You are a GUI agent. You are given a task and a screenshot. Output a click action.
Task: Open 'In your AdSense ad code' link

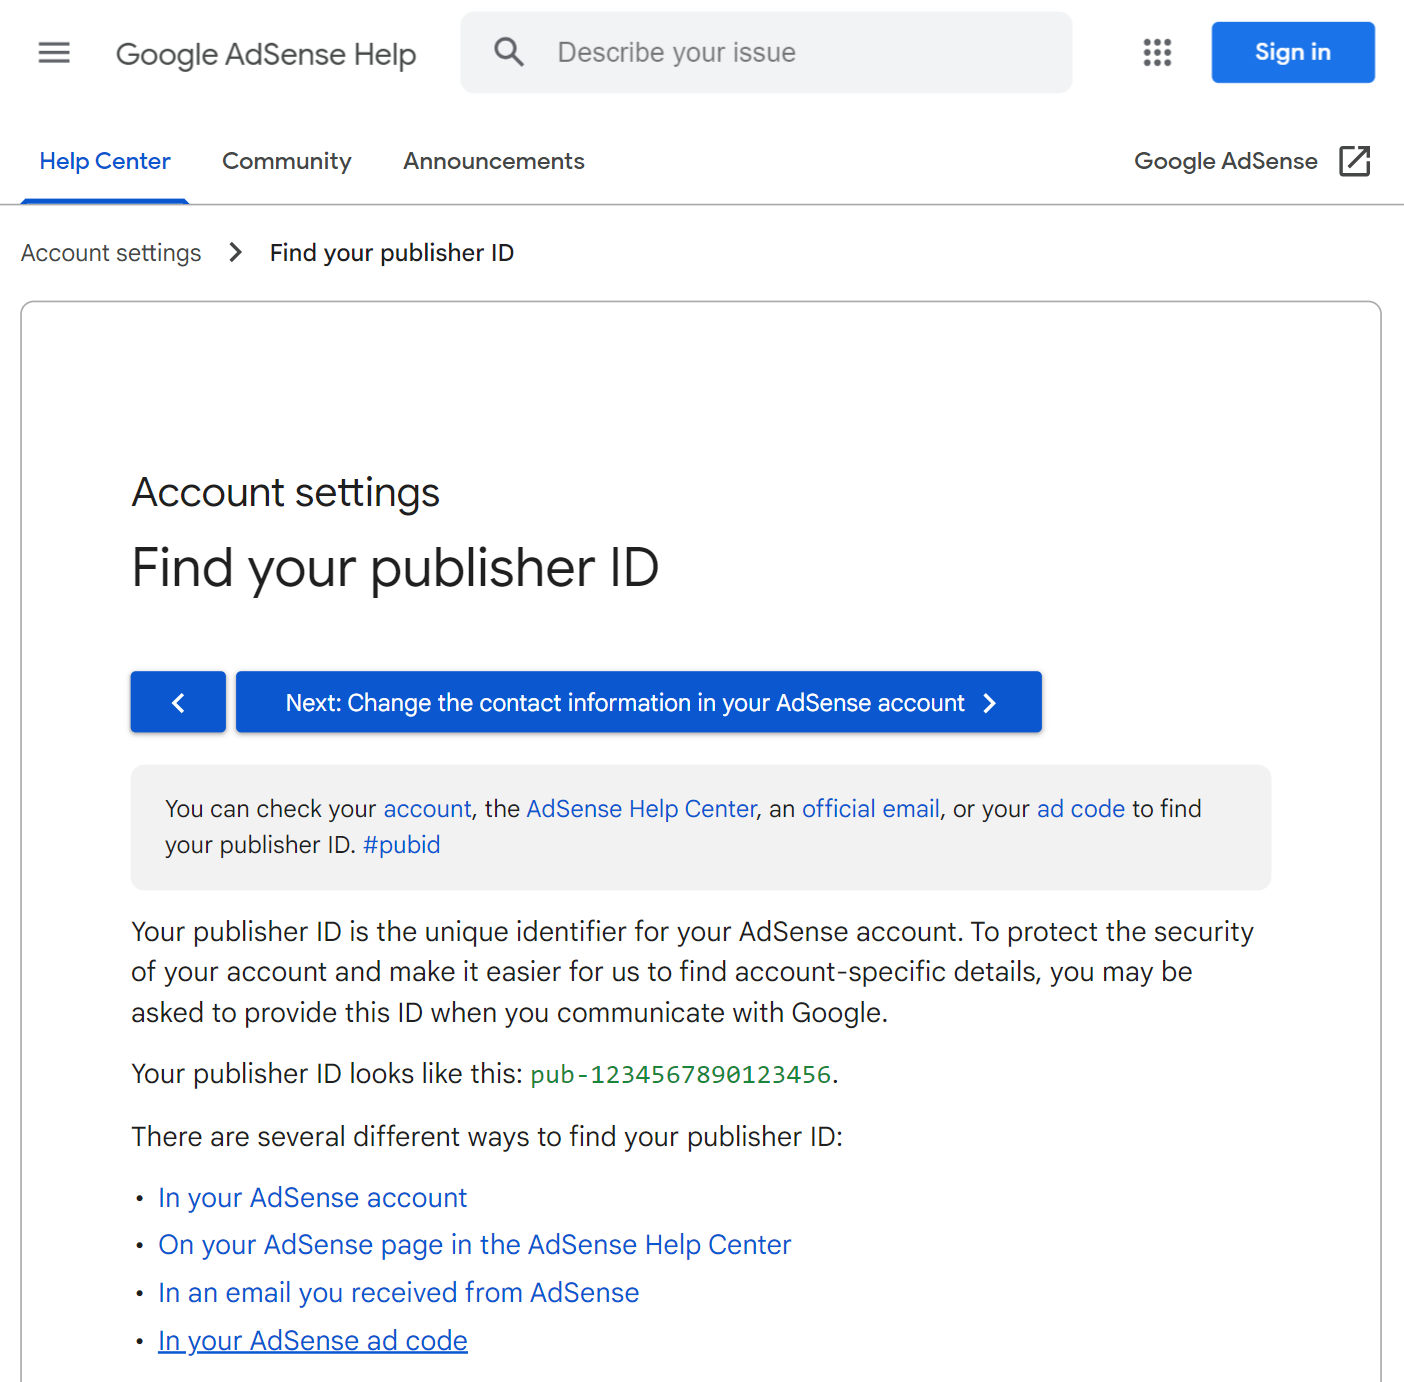(313, 1340)
